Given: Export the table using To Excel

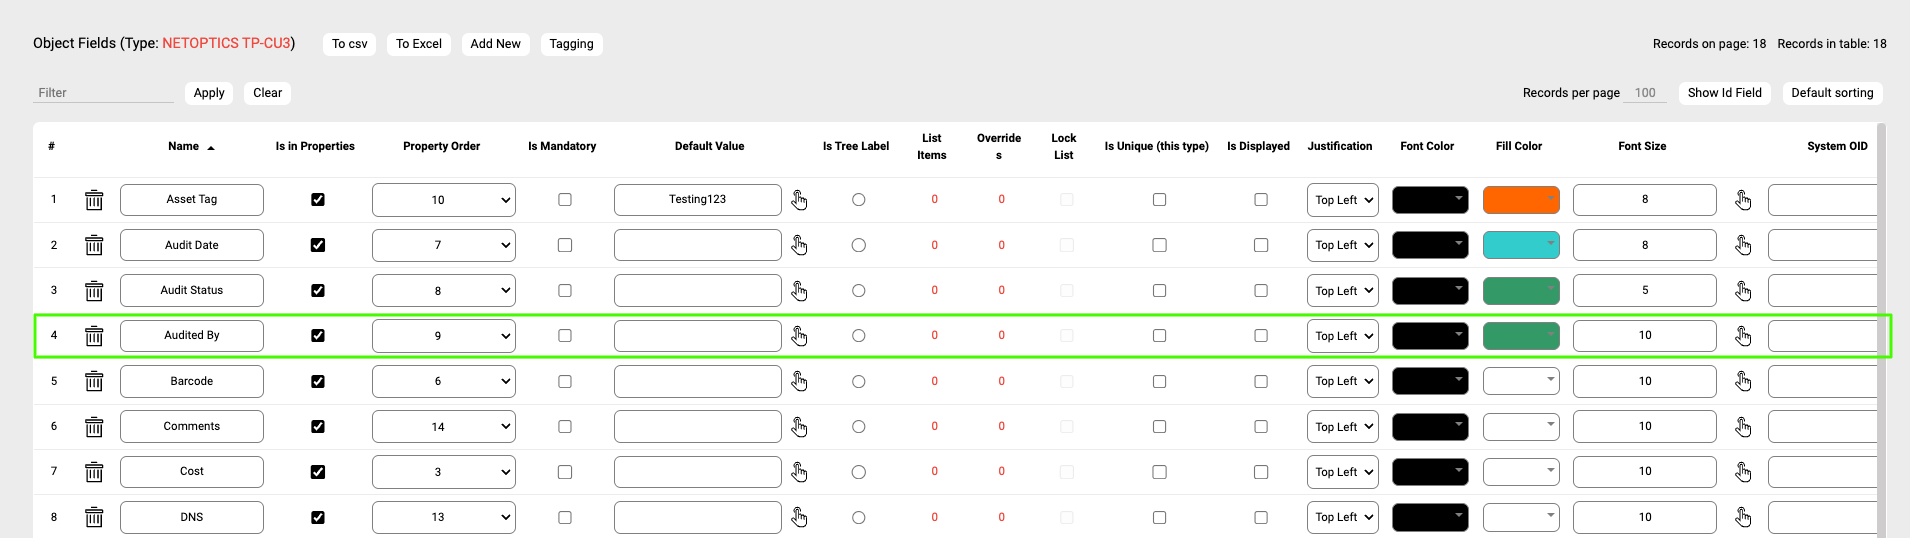Looking at the screenshot, I should [418, 44].
